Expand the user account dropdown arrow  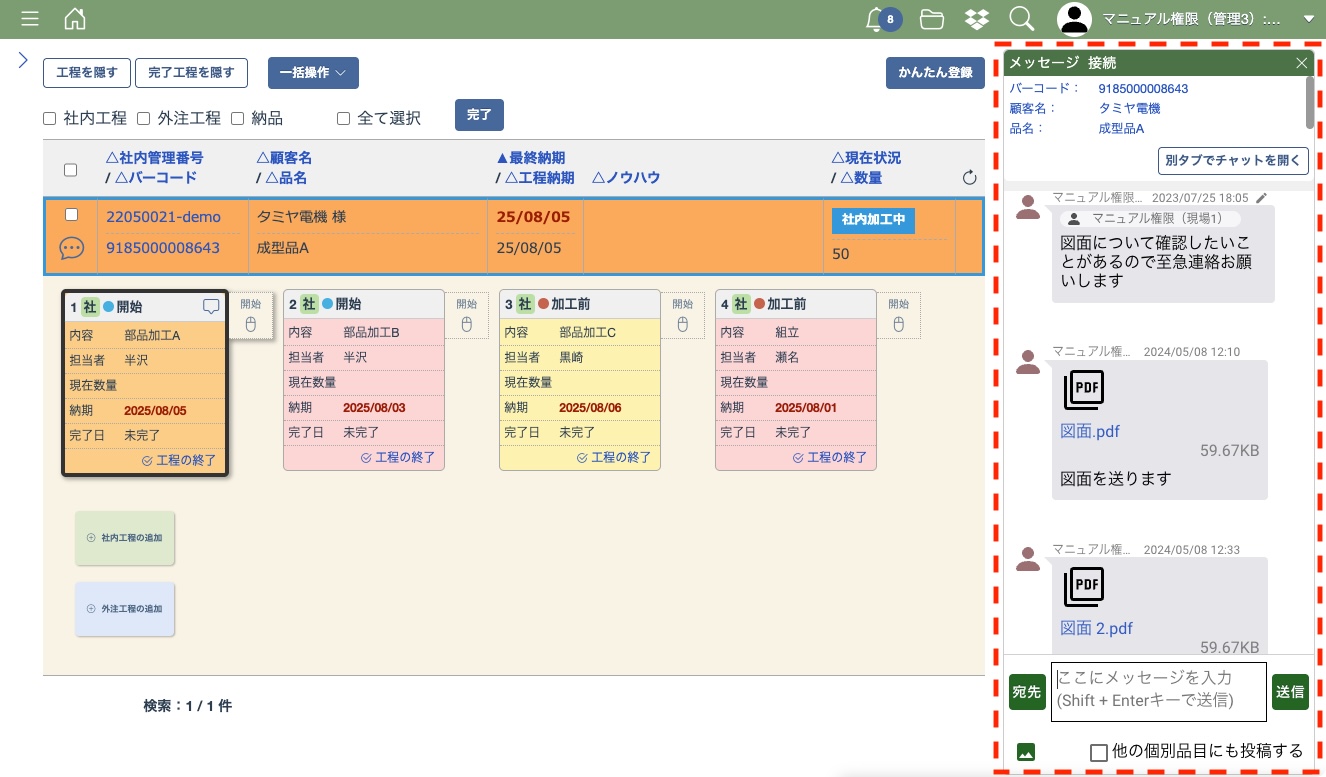1308,19
